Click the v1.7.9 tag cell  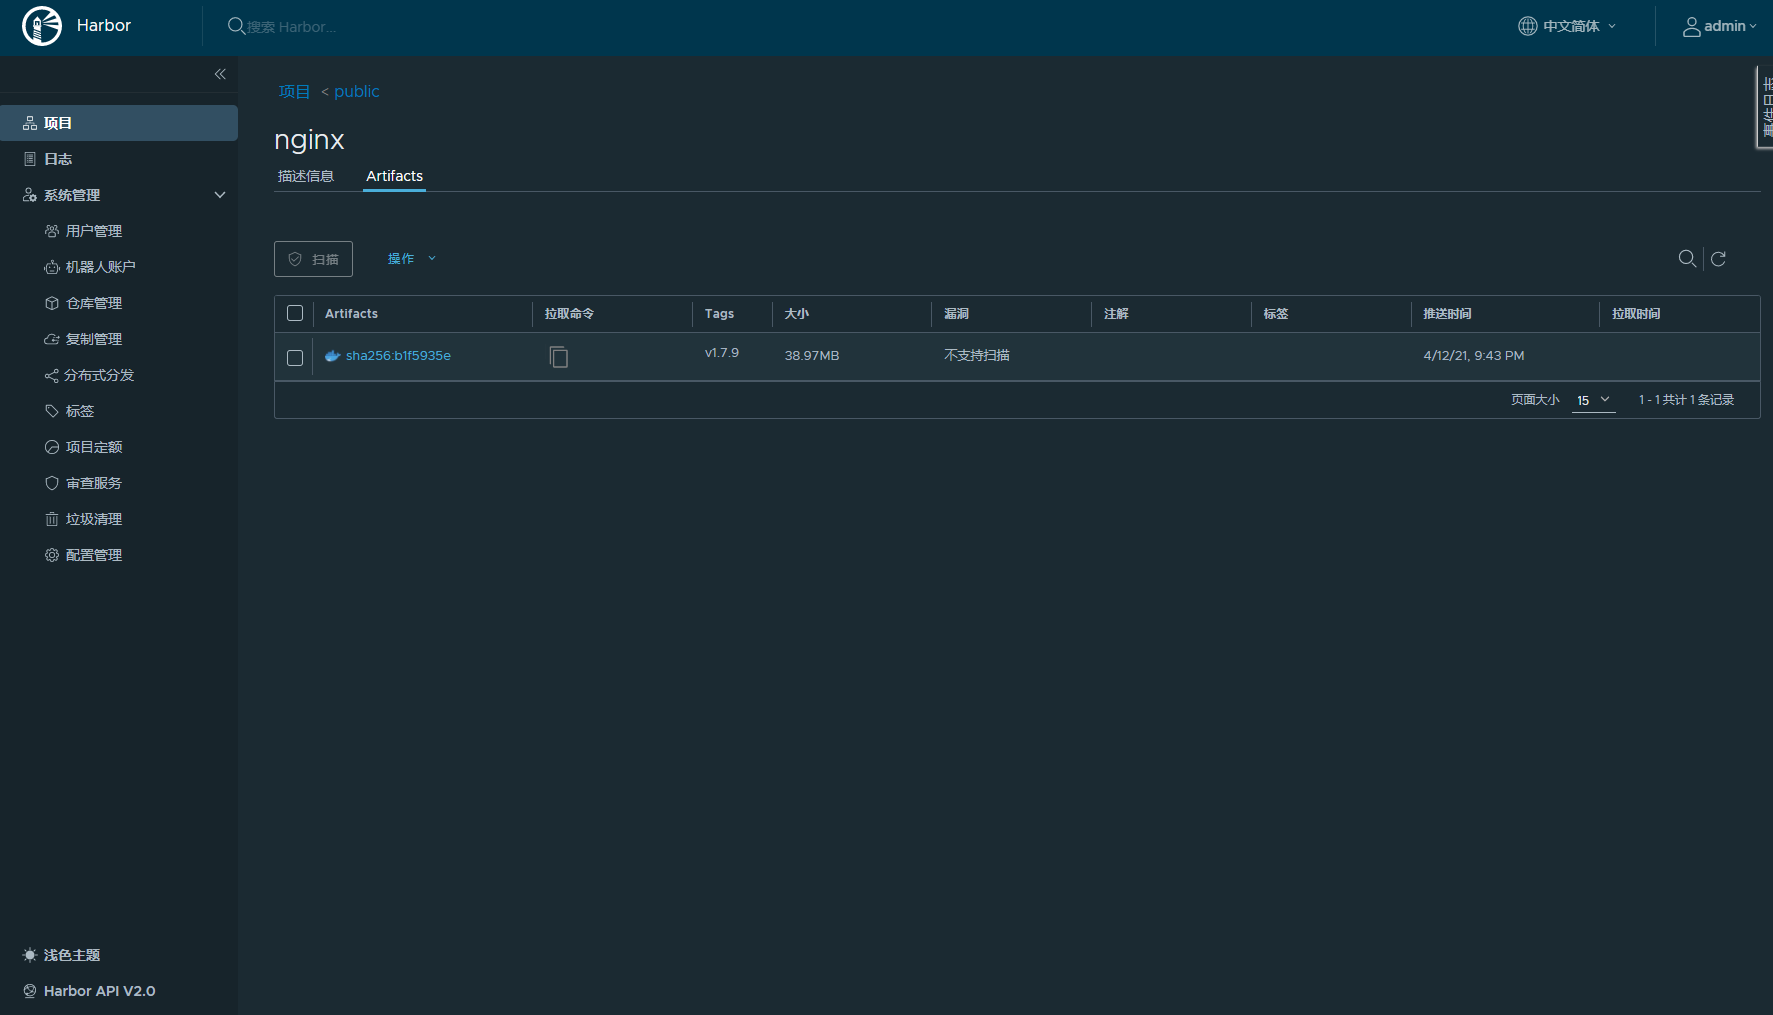[x=722, y=353]
